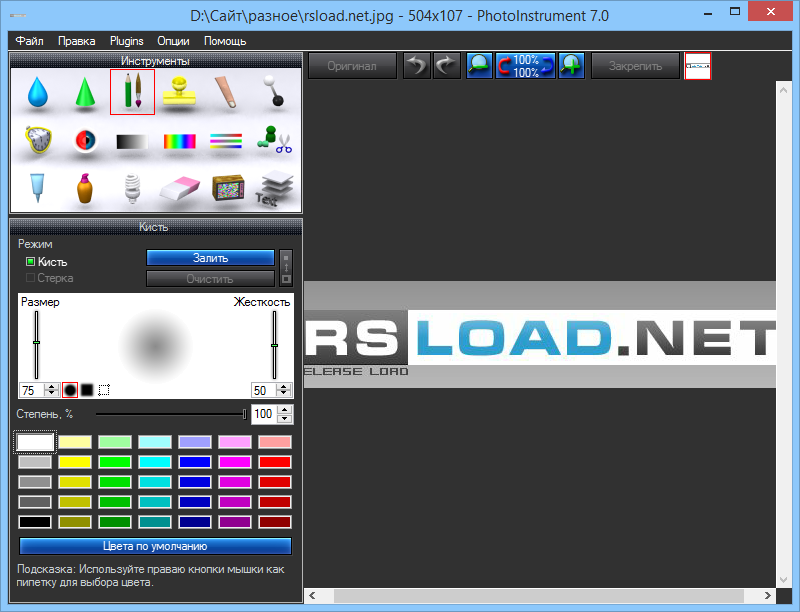Enable the Кисть mode checkbox
This screenshot has height=612, width=800.
coord(31,262)
